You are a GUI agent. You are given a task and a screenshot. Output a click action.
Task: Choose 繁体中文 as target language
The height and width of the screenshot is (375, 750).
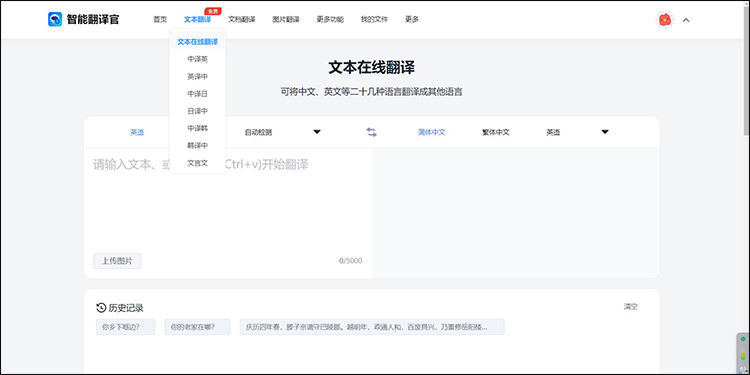[x=496, y=132]
